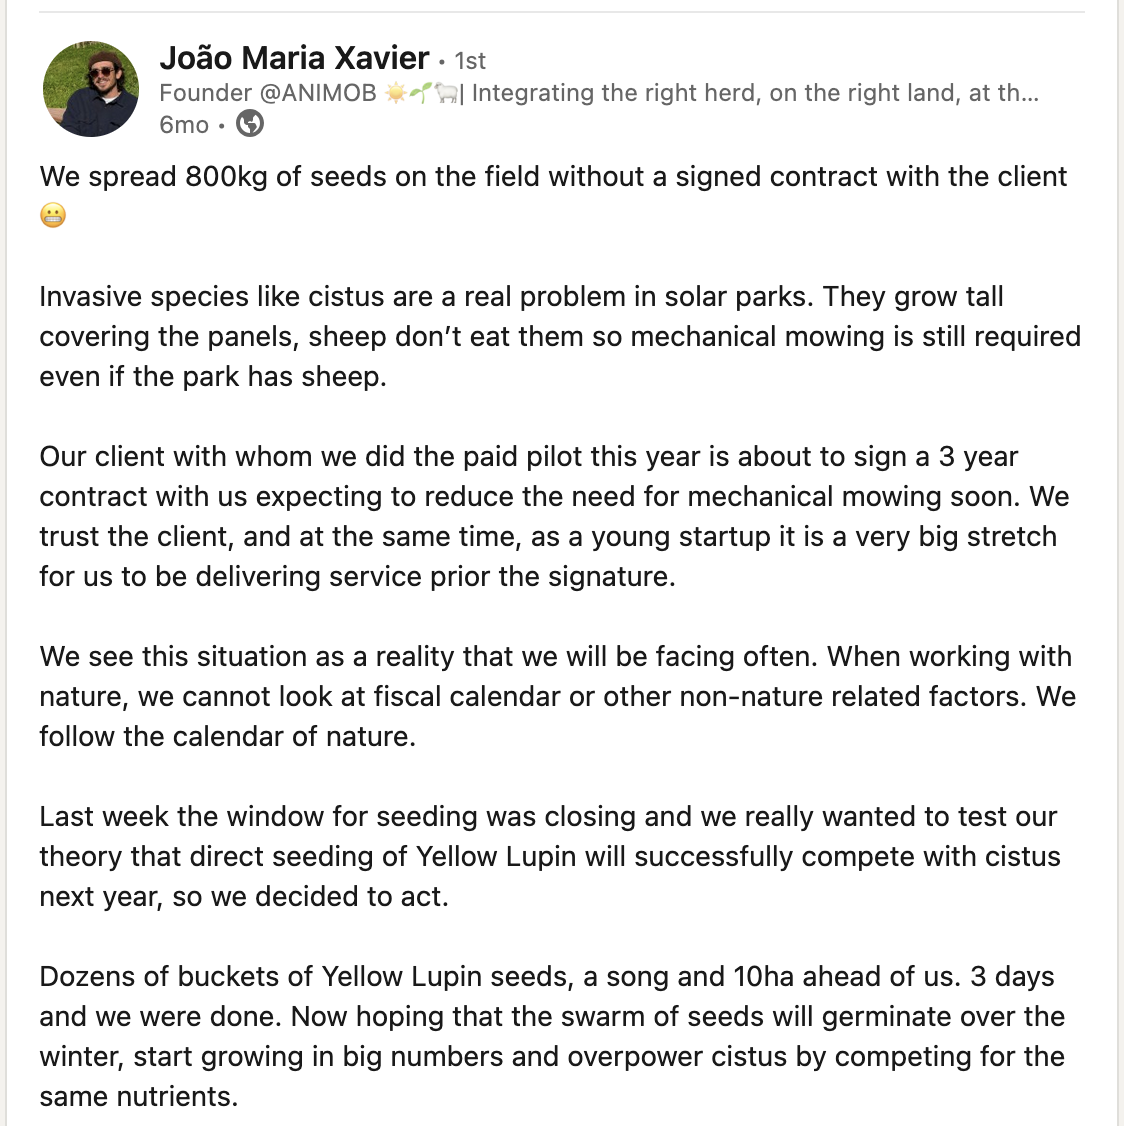The width and height of the screenshot is (1124, 1126).
Task: Click the 6mo post timestamp
Action: [x=184, y=125]
